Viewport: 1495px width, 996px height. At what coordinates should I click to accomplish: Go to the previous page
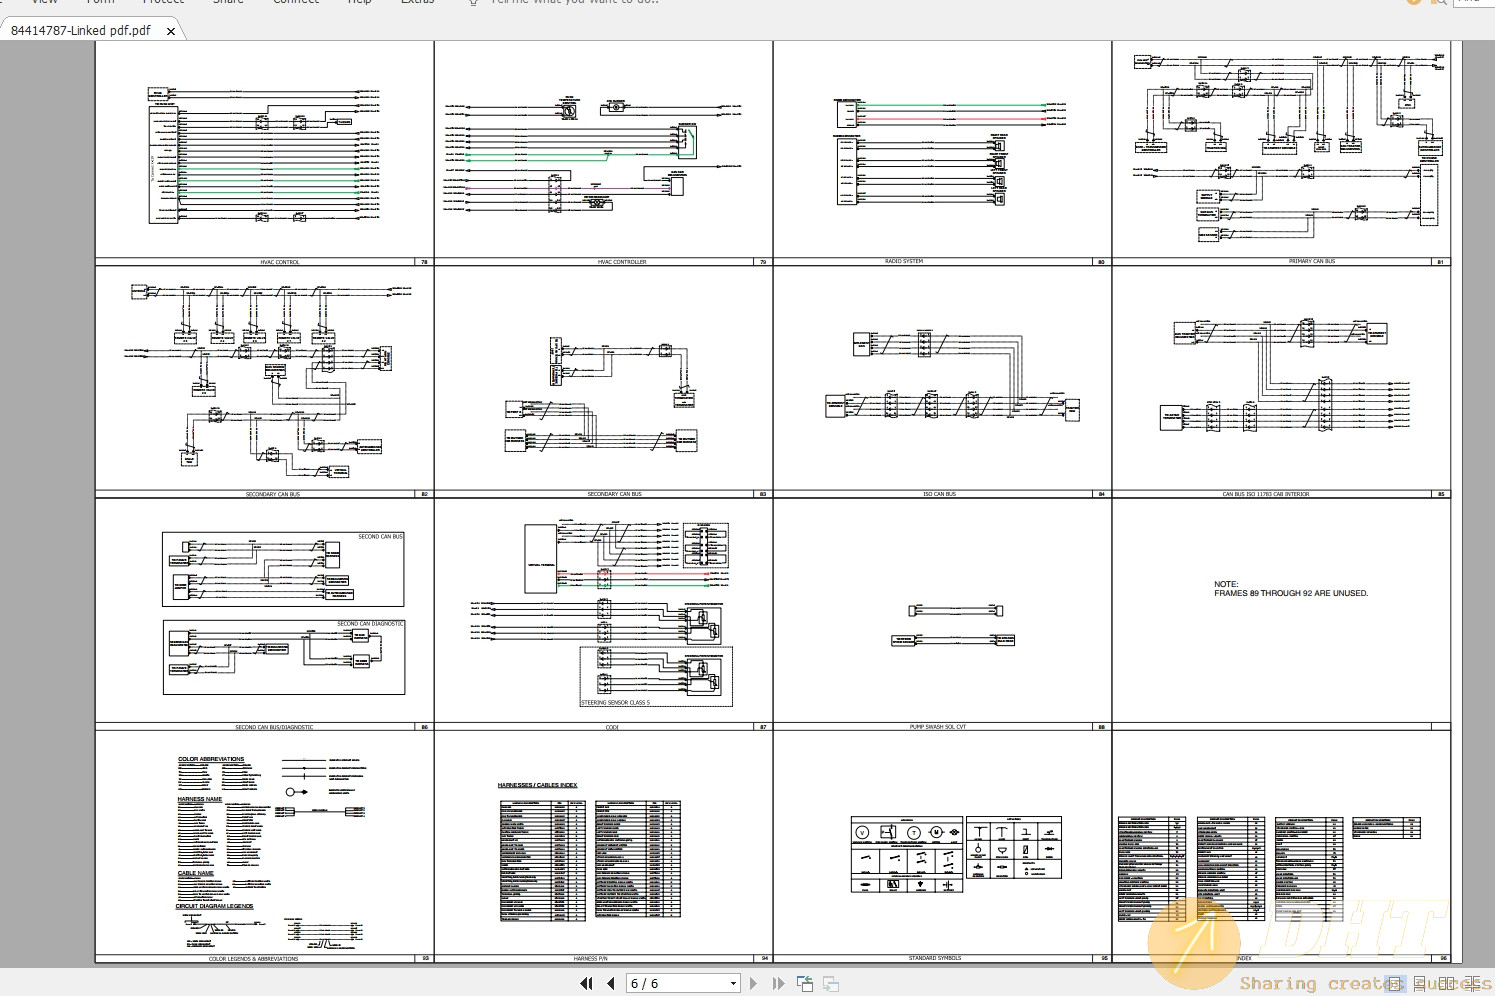[x=610, y=984]
